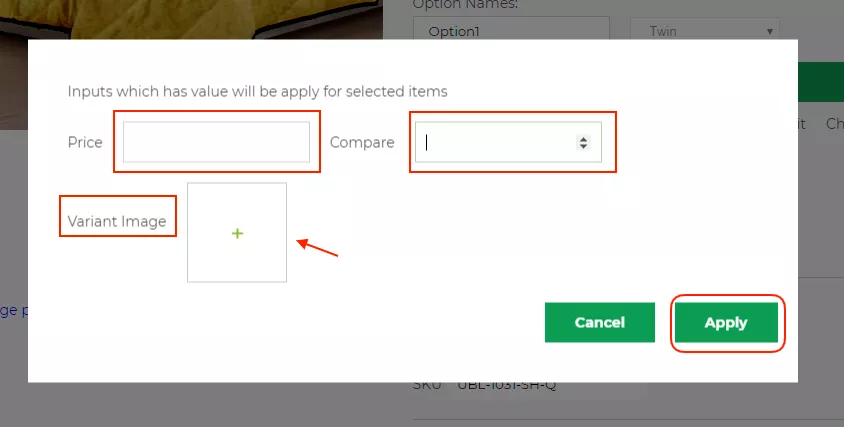Click the green plus icon to add variant image
The height and width of the screenshot is (427, 844).
[237, 233]
